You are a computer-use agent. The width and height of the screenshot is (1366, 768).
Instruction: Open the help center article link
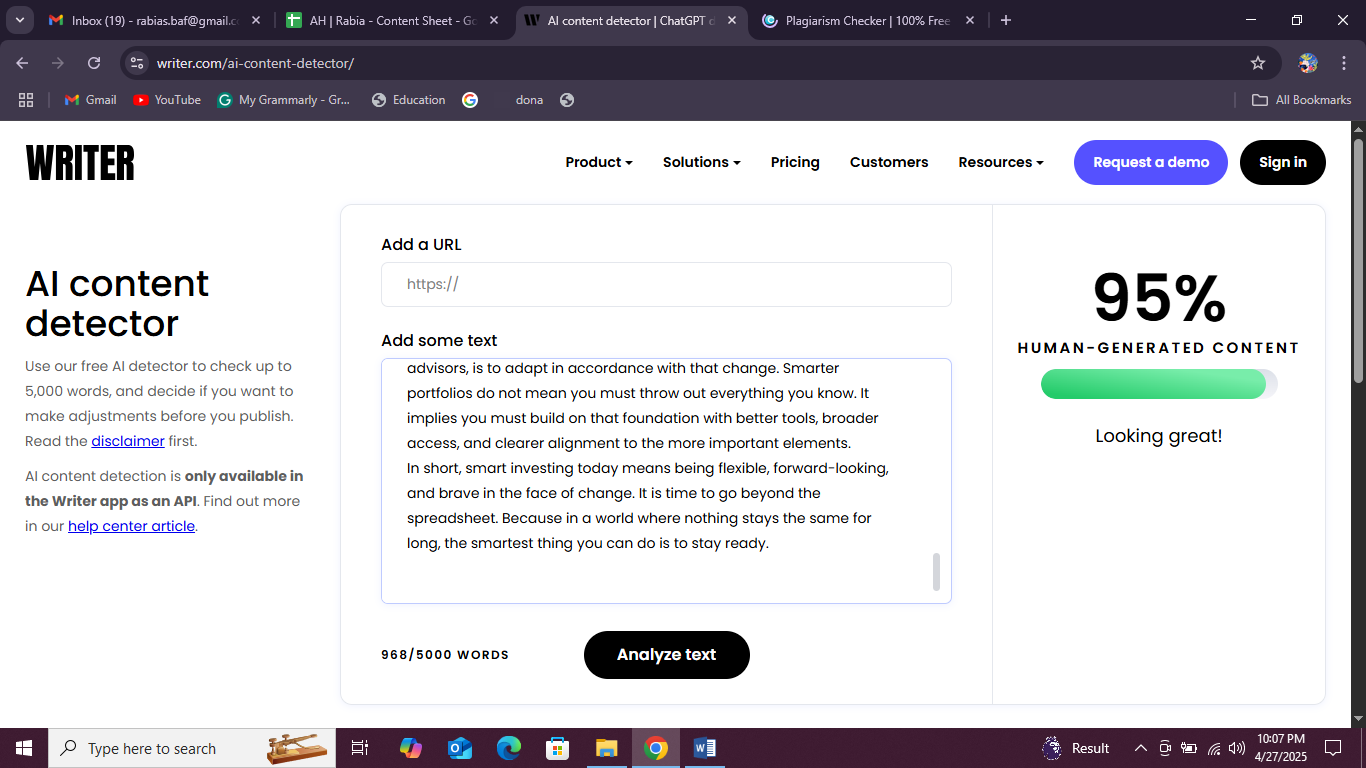131,526
